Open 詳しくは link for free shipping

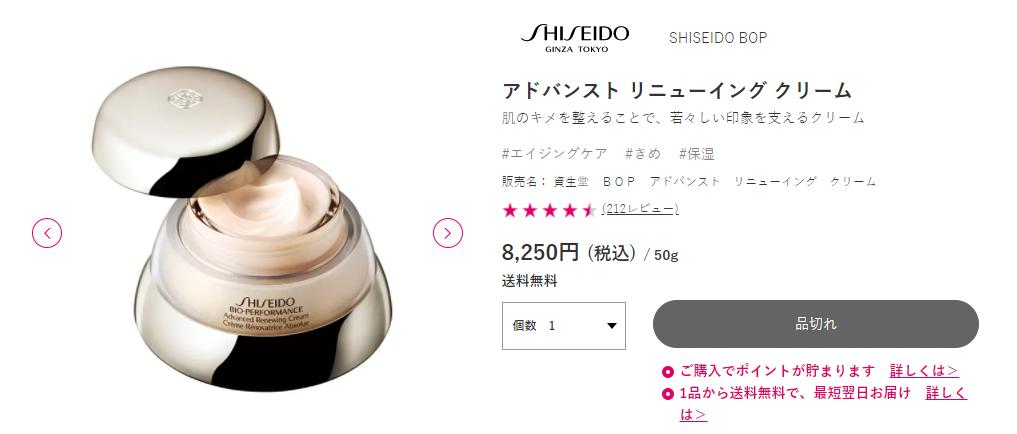point(946,392)
